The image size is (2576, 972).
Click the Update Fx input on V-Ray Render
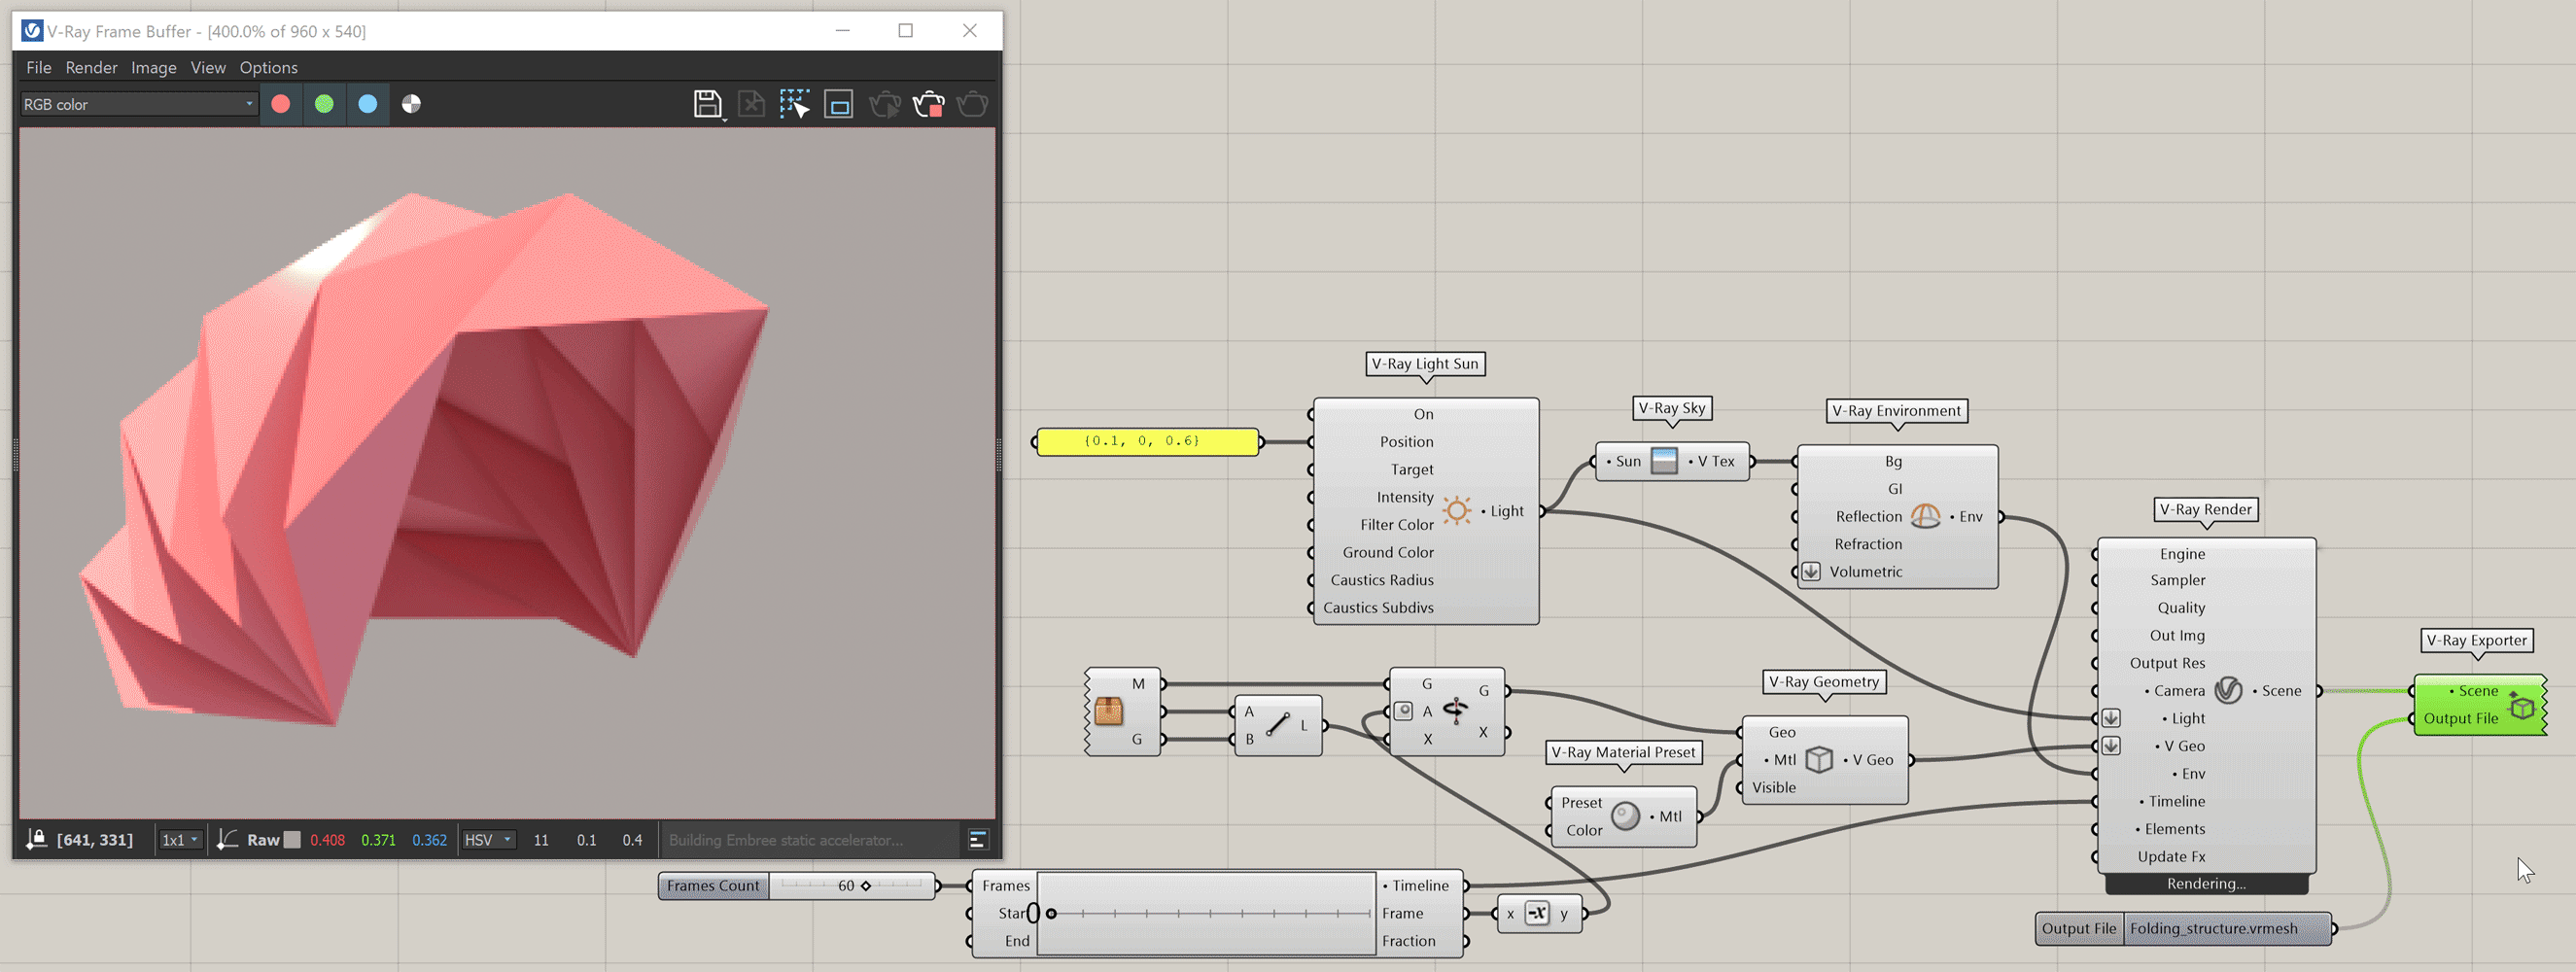tap(2171, 857)
